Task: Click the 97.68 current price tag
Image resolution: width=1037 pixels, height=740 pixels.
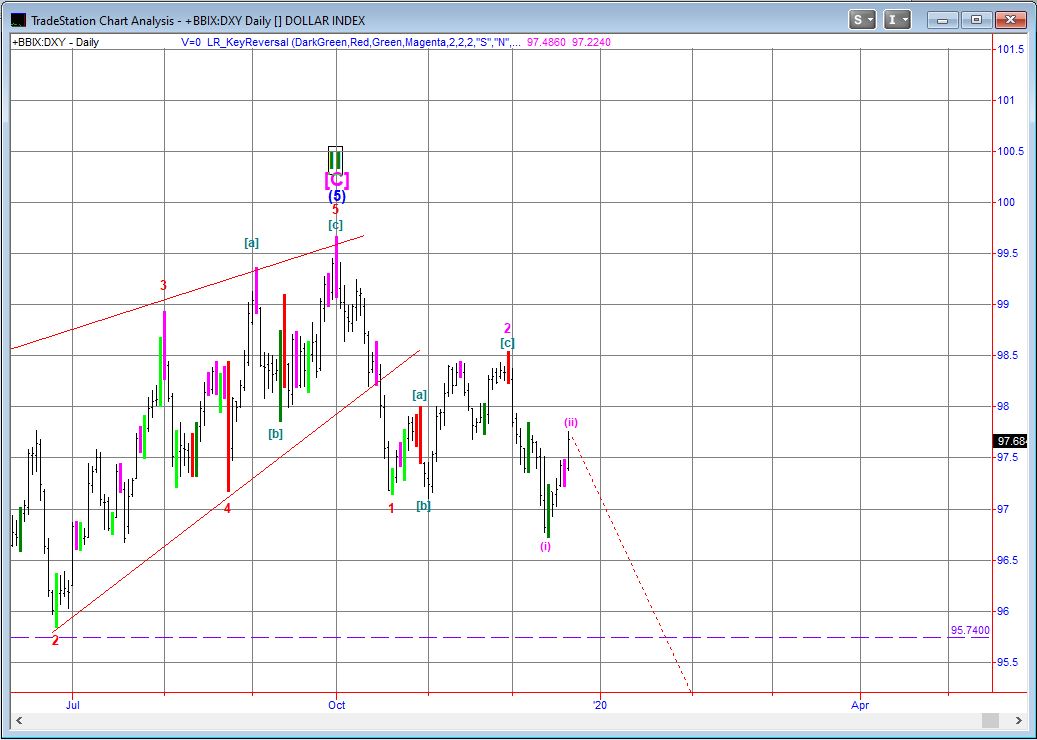Action: (x=1010, y=441)
